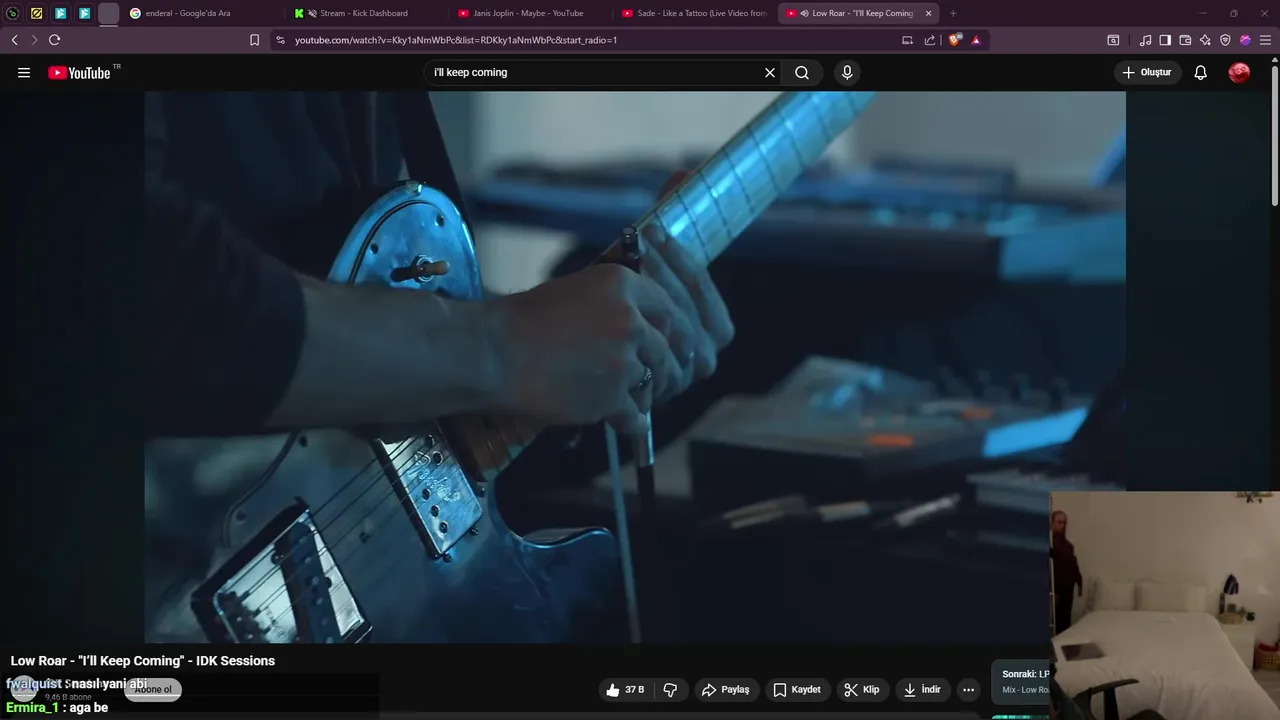Open Leo AI sparkle icon

pyautogui.click(x=1205, y=40)
